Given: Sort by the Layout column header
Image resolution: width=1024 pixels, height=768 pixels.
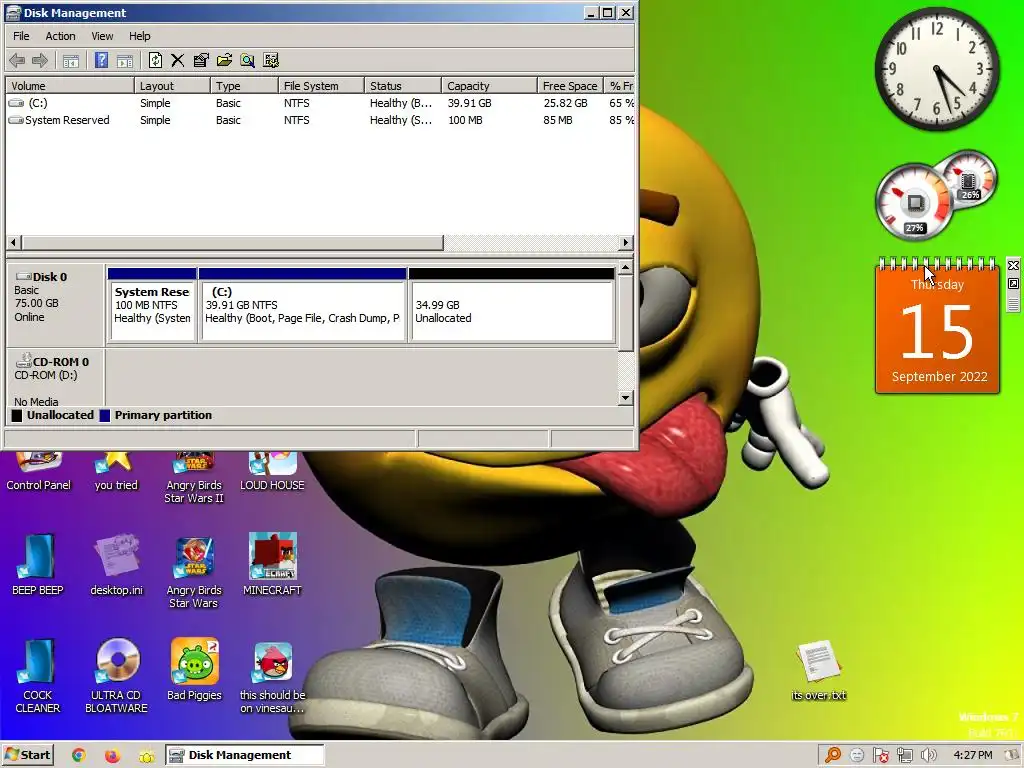Looking at the screenshot, I should (172, 86).
